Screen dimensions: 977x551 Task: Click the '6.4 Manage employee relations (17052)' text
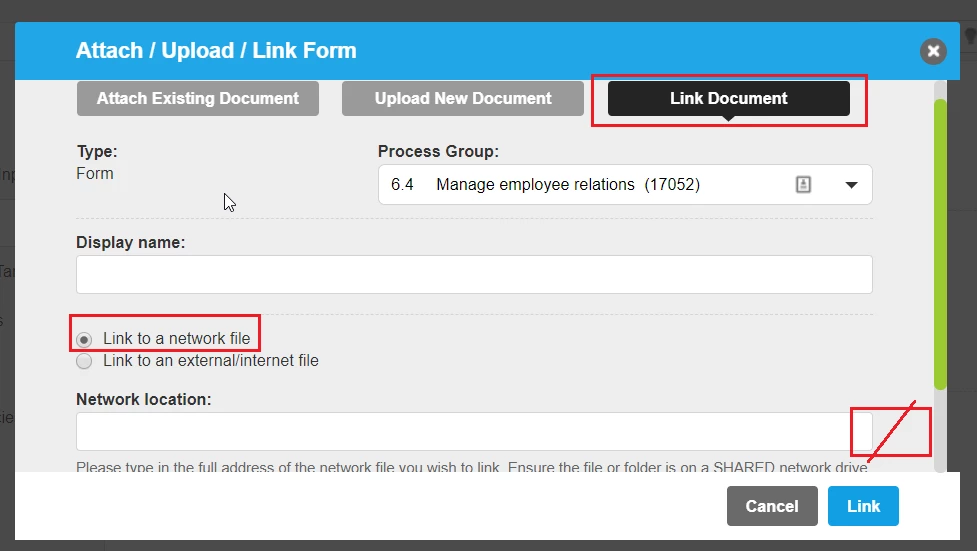coord(545,184)
